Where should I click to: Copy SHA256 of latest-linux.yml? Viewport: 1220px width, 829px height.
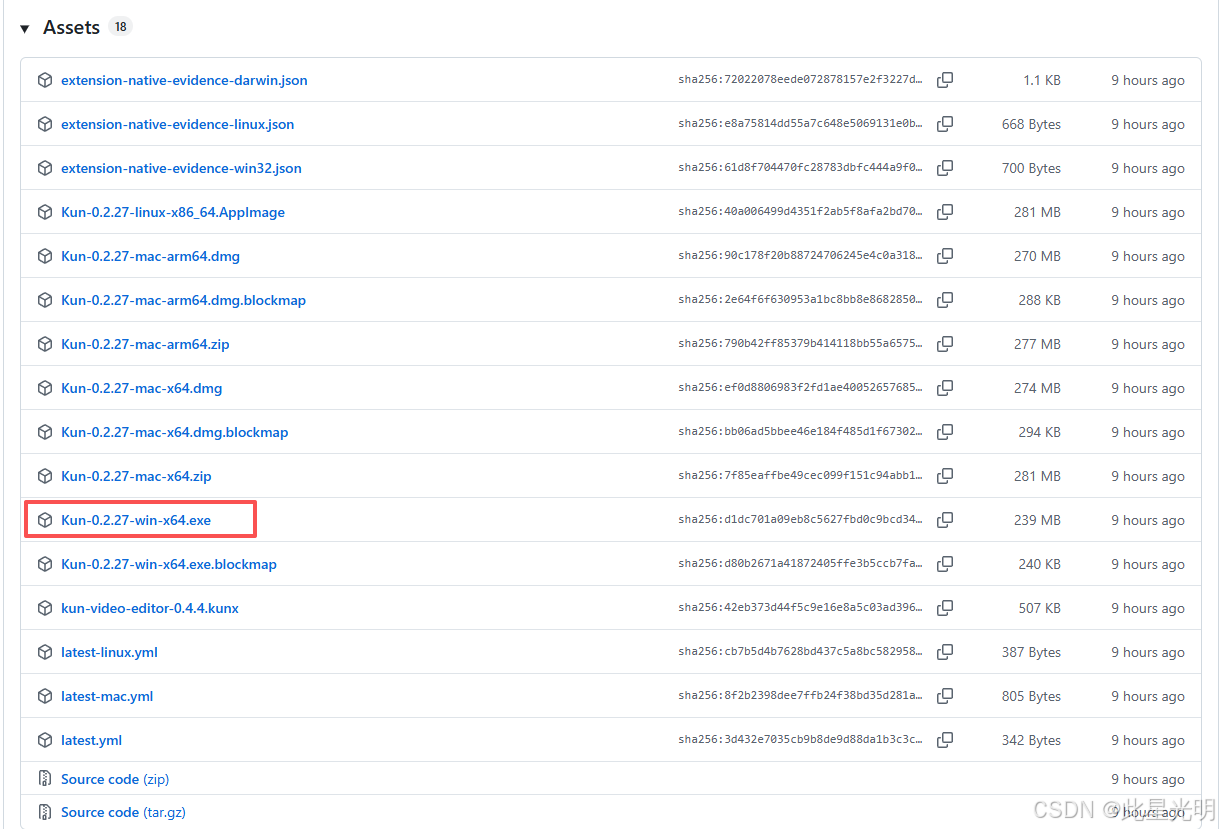945,652
